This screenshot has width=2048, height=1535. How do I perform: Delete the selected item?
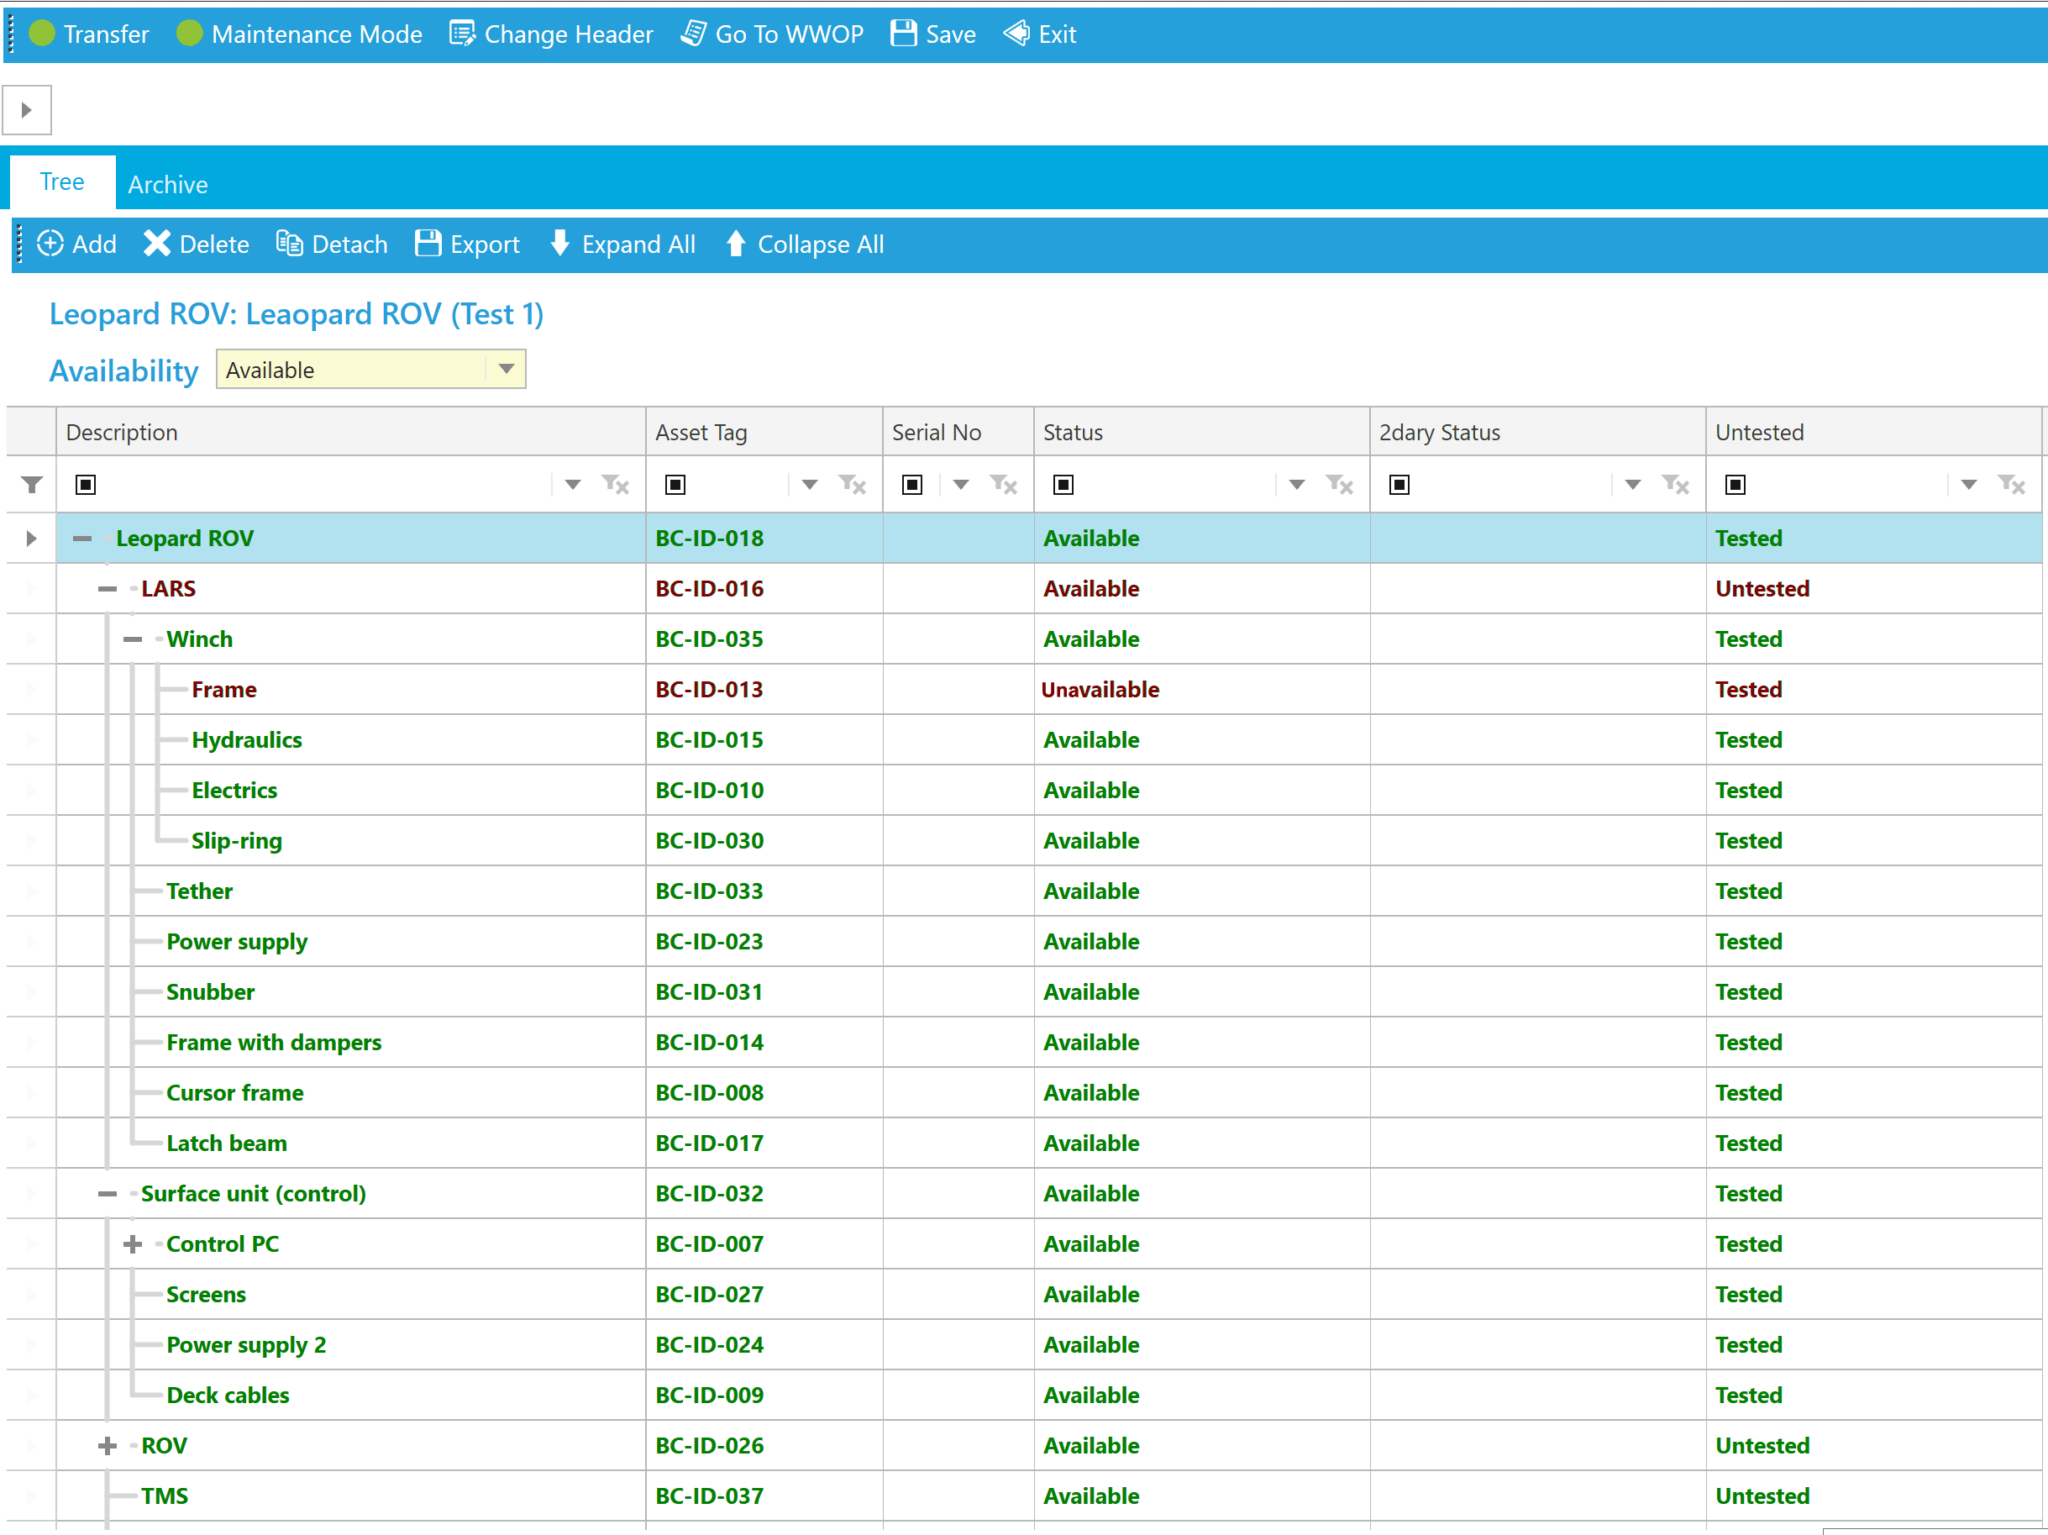pos(196,244)
